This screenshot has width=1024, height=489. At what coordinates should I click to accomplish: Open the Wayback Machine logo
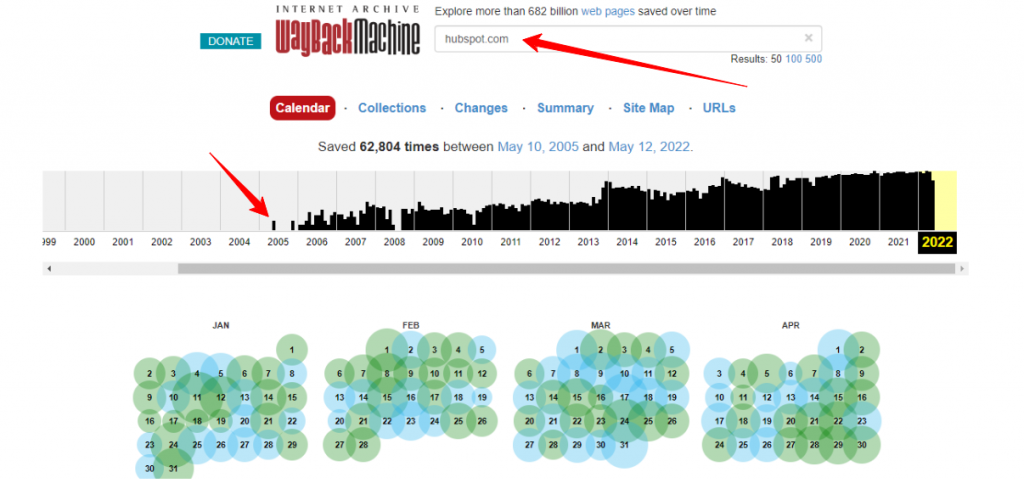tap(347, 30)
